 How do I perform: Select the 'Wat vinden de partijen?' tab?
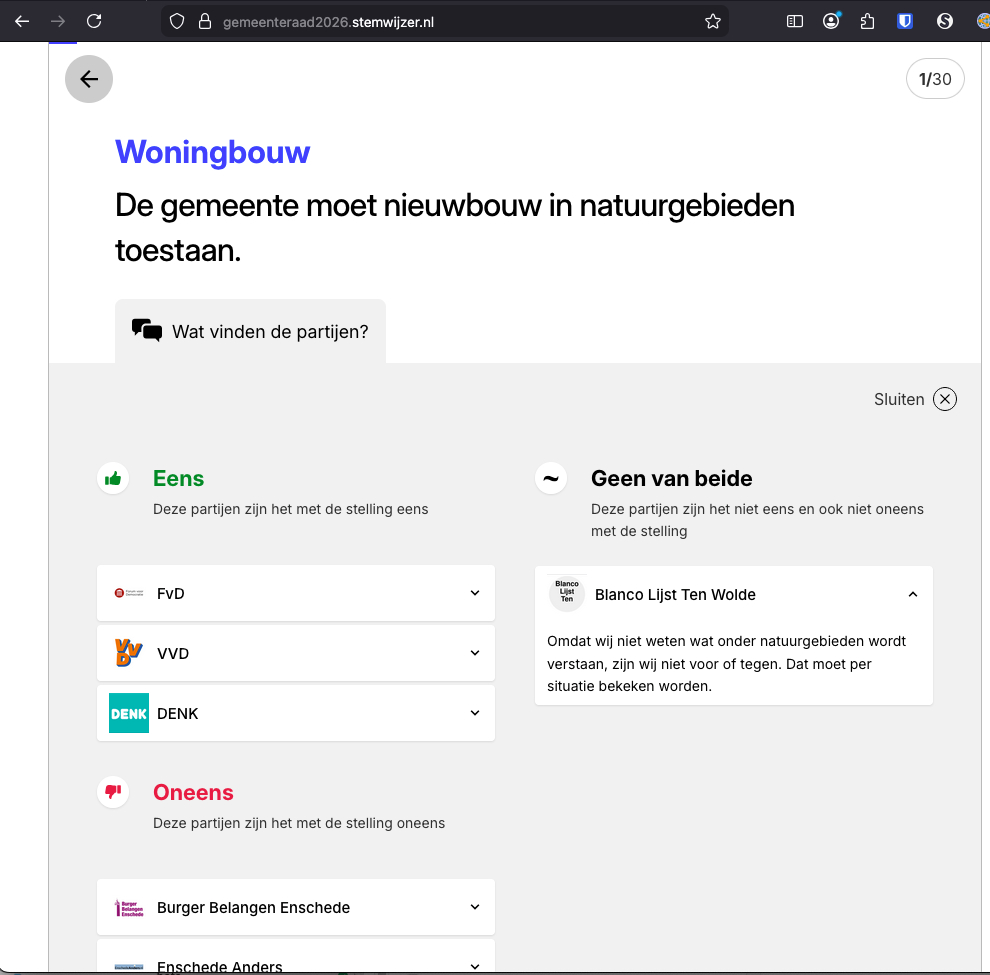tap(250, 331)
